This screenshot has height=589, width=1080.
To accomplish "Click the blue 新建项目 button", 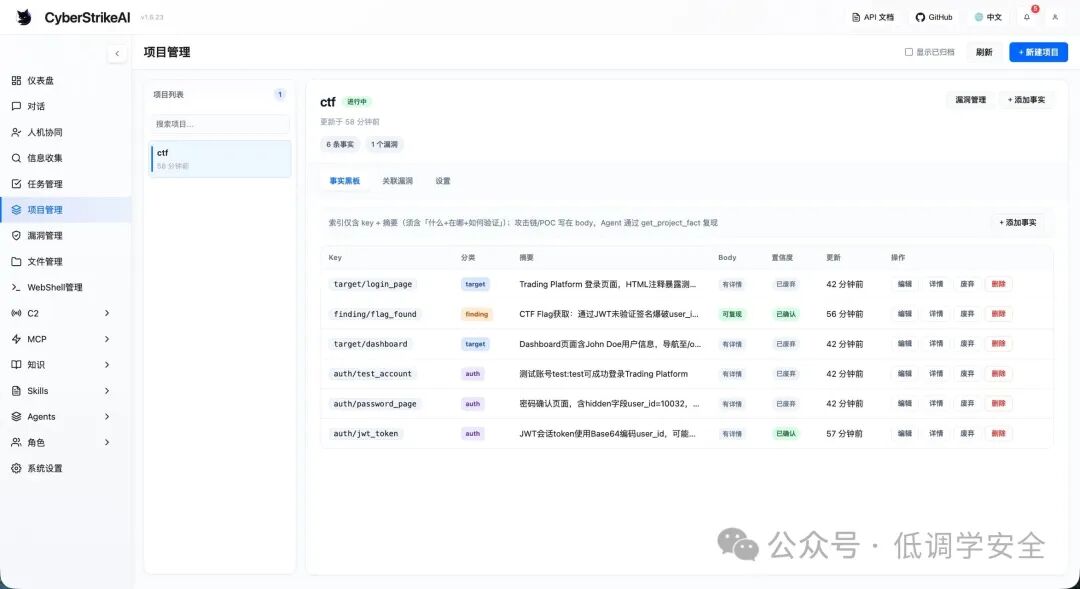I will [1039, 52].
